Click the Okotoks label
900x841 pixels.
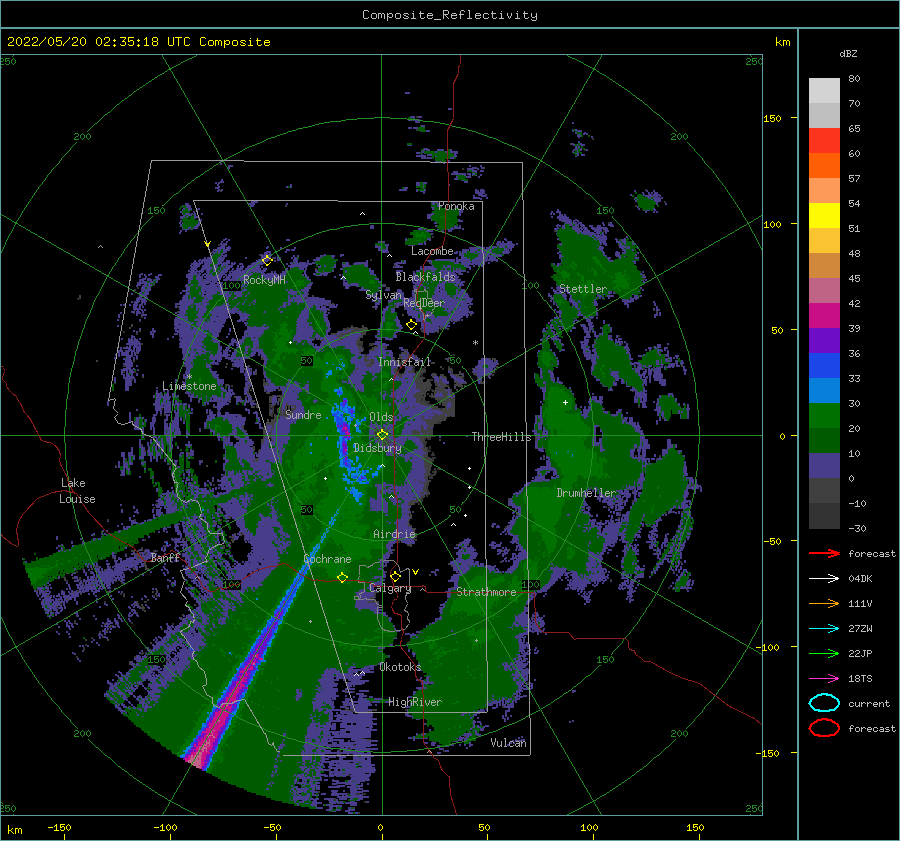tap(400, 667)
